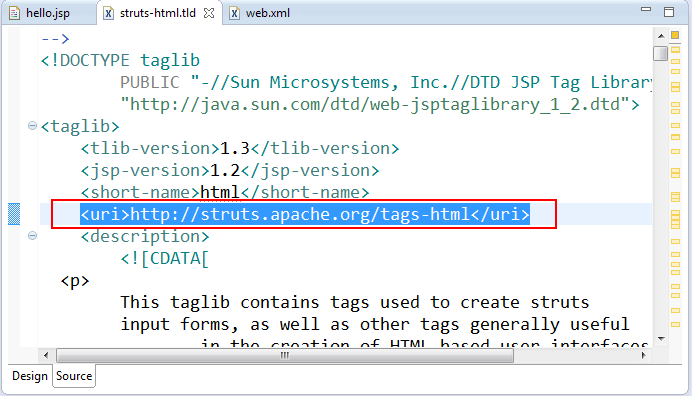Click the 'input forms, as well as' line
This screenshot has height=396, width=692.
click(375, 324)
